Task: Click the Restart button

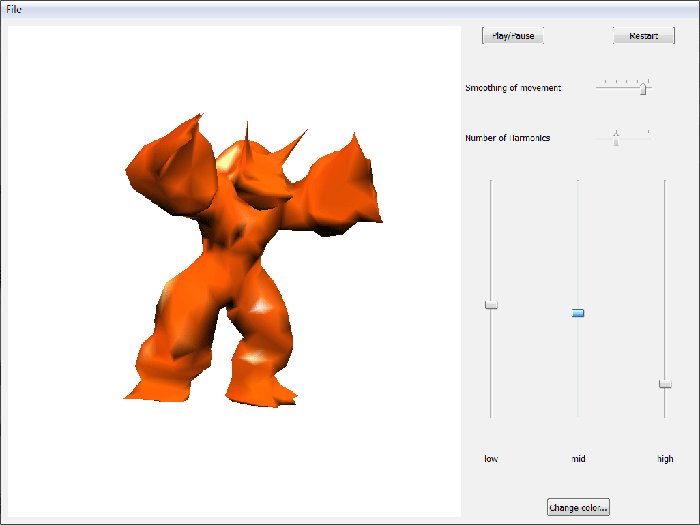Action: pos(643,36)
